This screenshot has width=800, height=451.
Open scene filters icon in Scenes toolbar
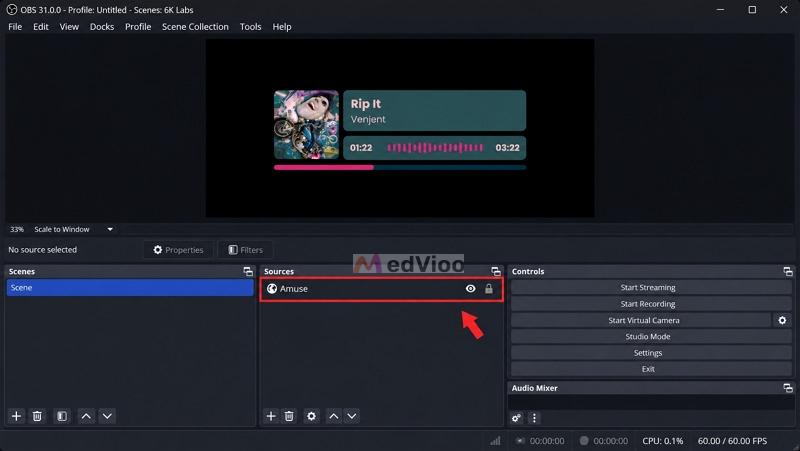[62, 416]
